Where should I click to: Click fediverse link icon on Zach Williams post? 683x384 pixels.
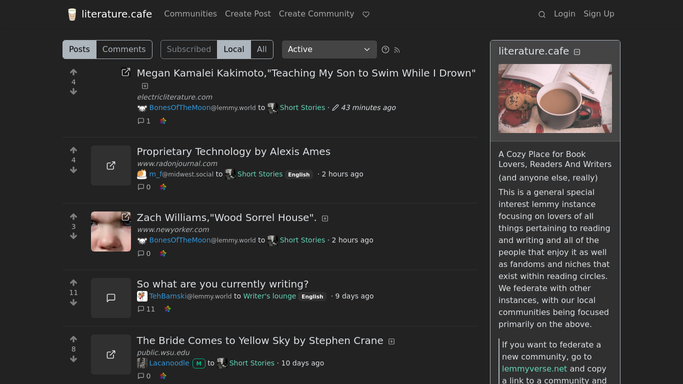(x=163, y=253)
